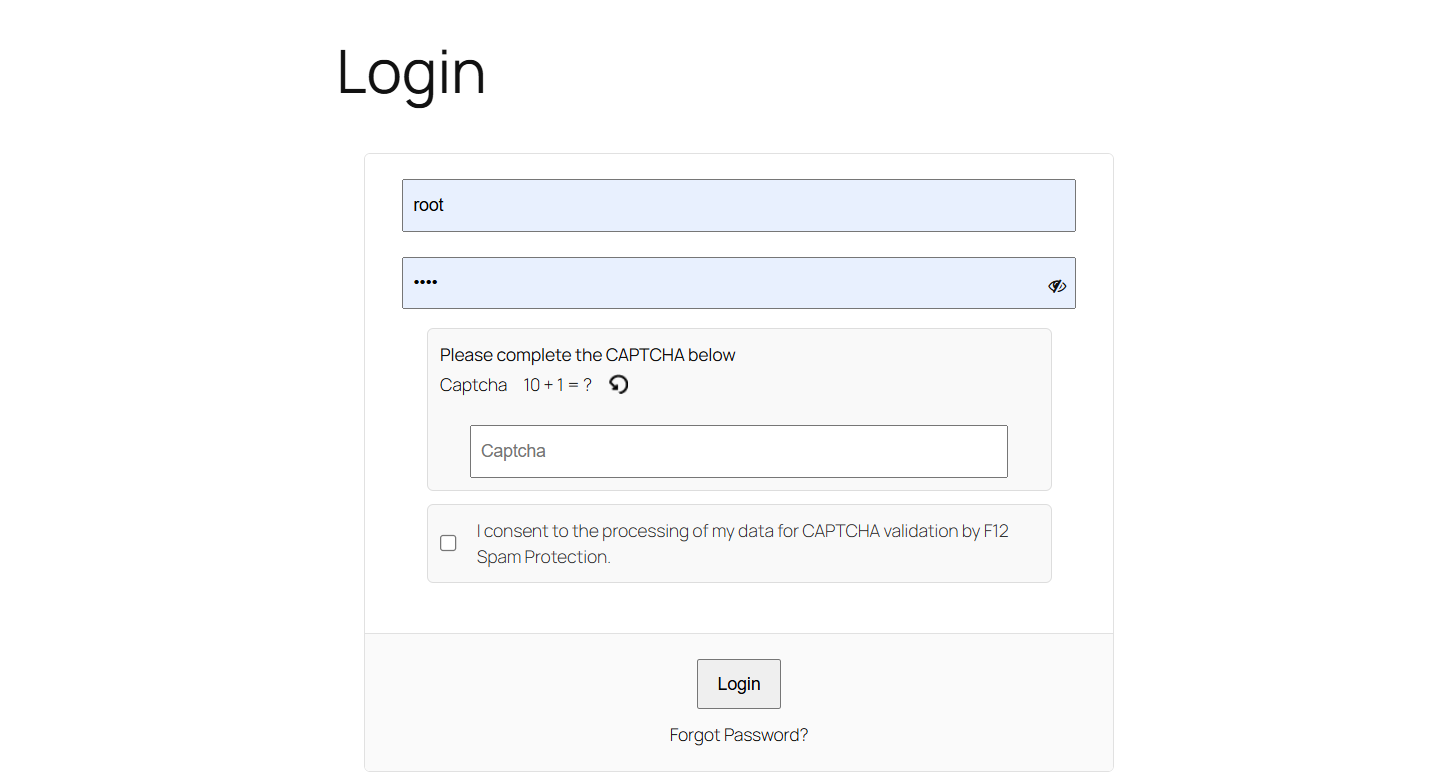The height and width of the screenshot is (781, 1455).
Task: Show the hidden password via eye icon
Action: pyautogui.click(x=1057, y=286)
